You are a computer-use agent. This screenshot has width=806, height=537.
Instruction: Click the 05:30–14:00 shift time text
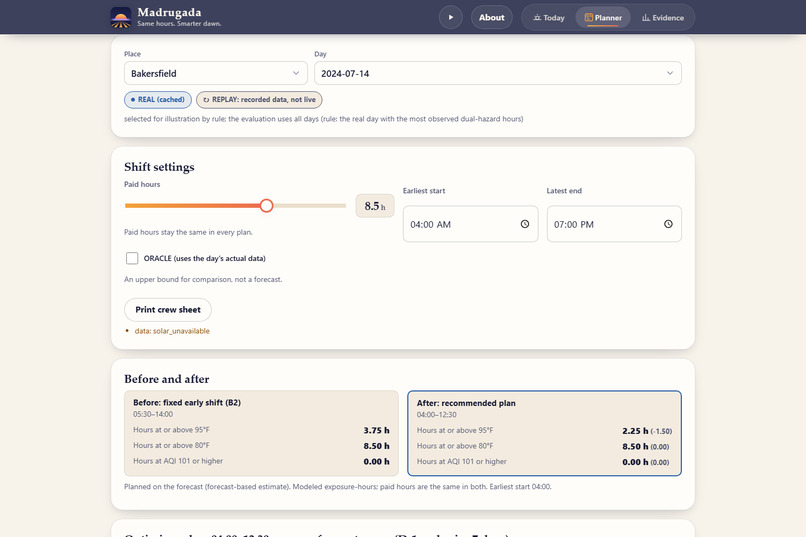tap(153, 414)
